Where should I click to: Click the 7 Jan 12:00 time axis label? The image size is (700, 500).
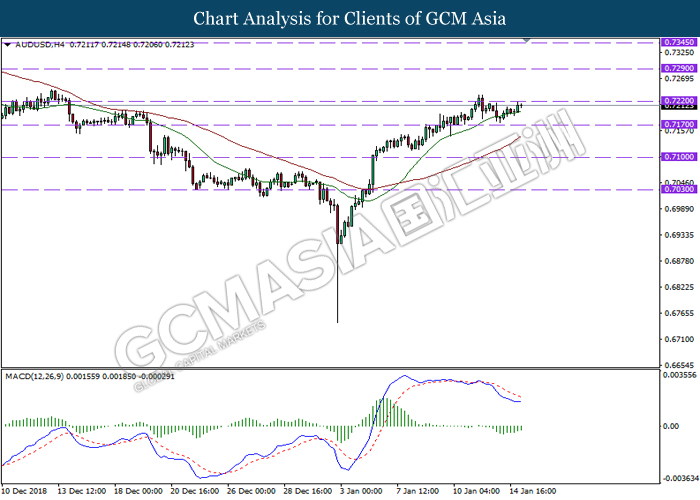416,491
